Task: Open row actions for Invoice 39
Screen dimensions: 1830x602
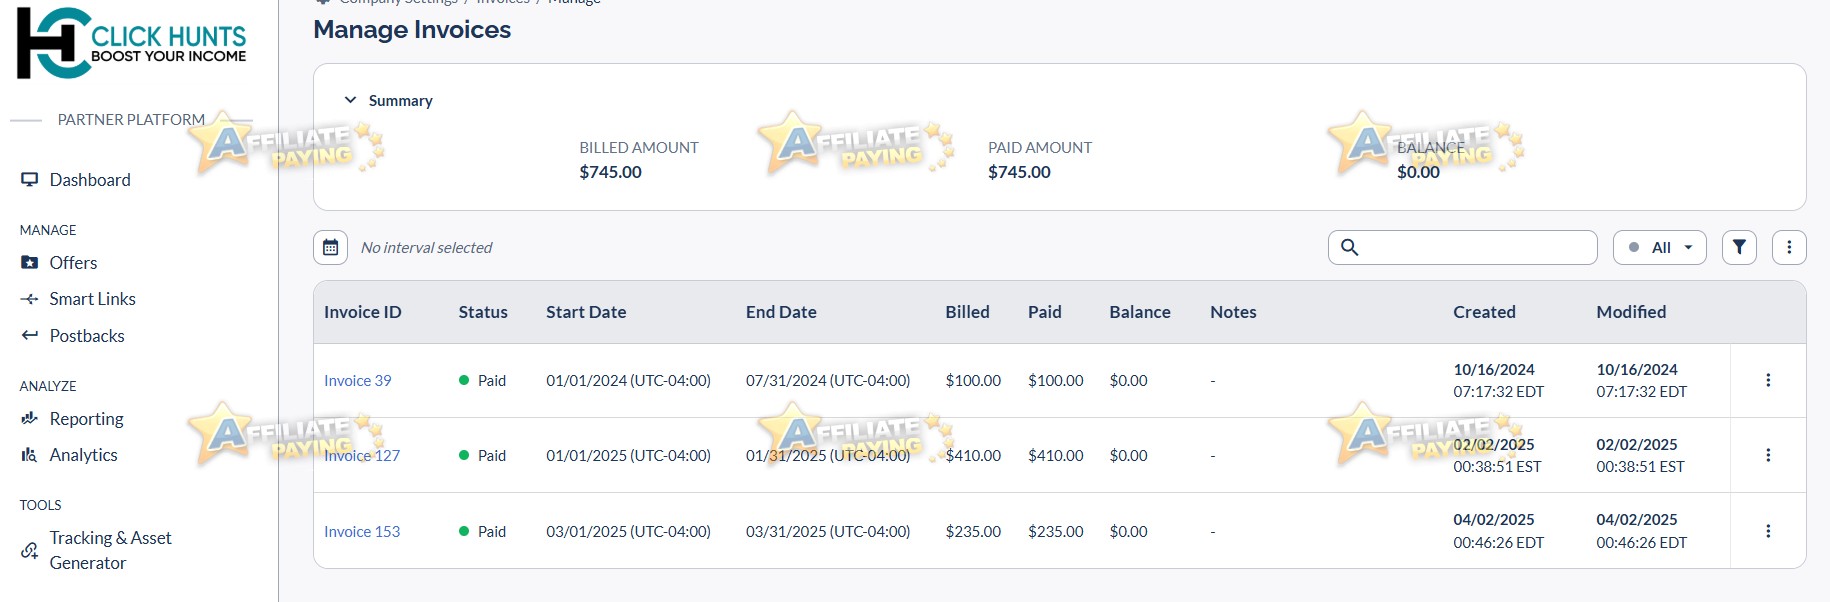Action: 1768,380
